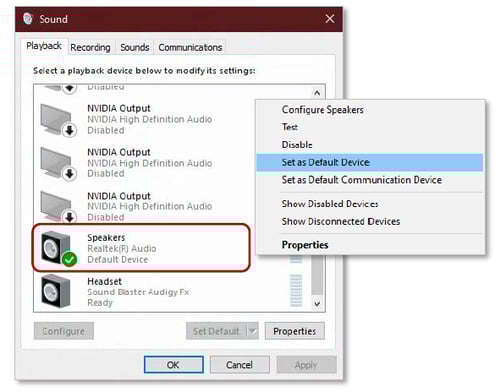Screen dimensions: 500x392
Task: Choose Configure Speakers from context menu
Action: point(370,110)
